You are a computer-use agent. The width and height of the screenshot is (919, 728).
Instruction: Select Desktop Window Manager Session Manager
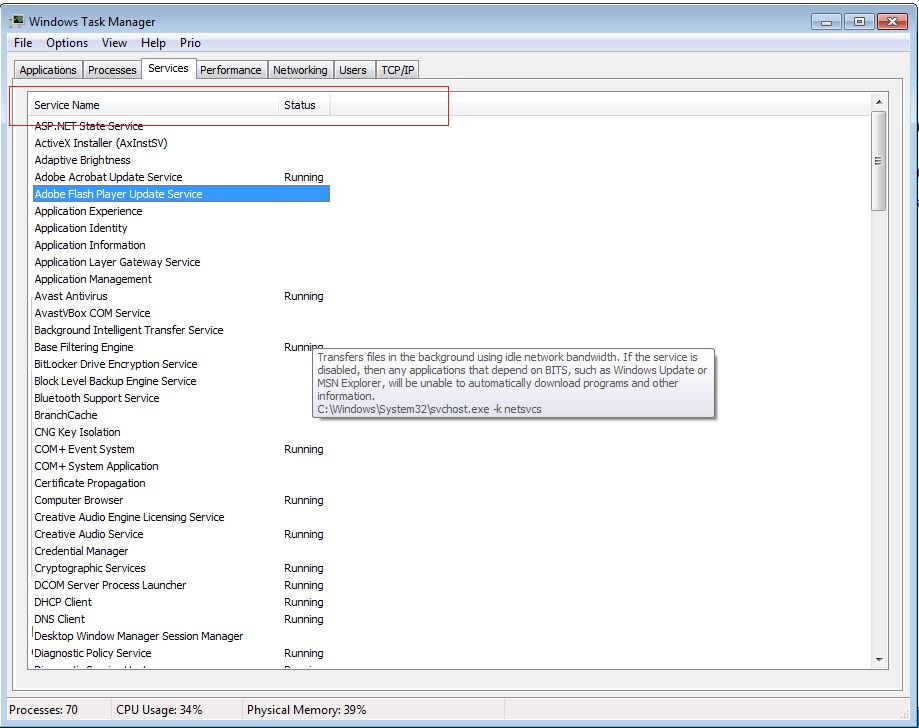181,636
